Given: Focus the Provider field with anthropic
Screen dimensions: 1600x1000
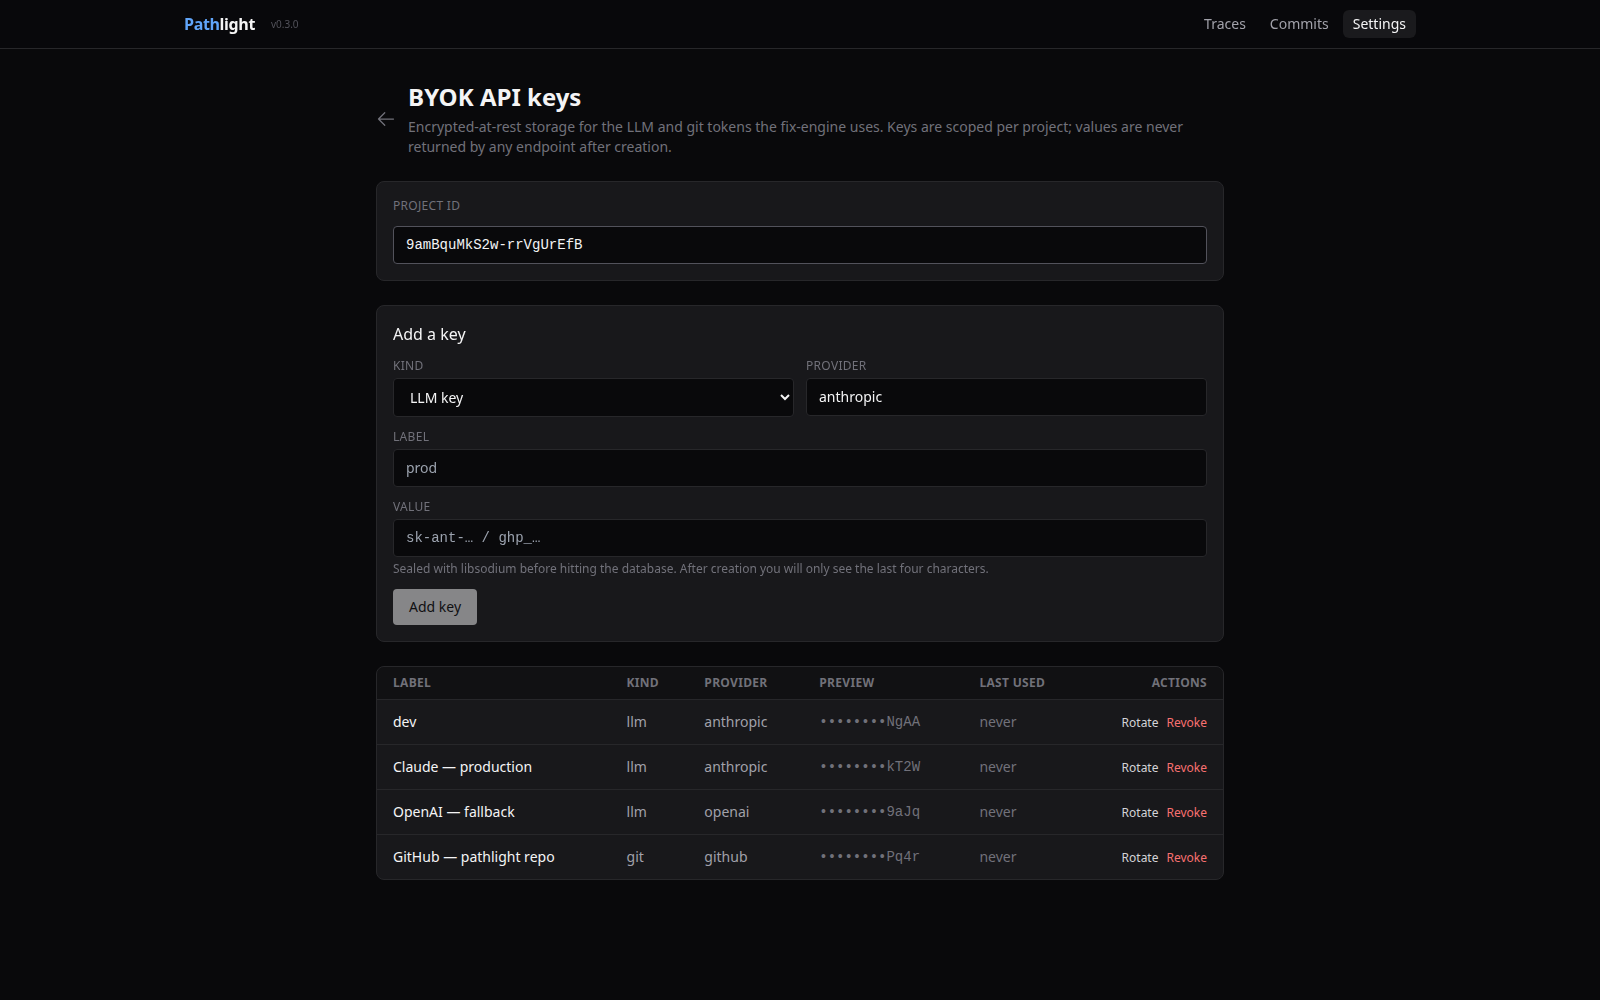Looking at the screenshot, I should coord(1006,397).
